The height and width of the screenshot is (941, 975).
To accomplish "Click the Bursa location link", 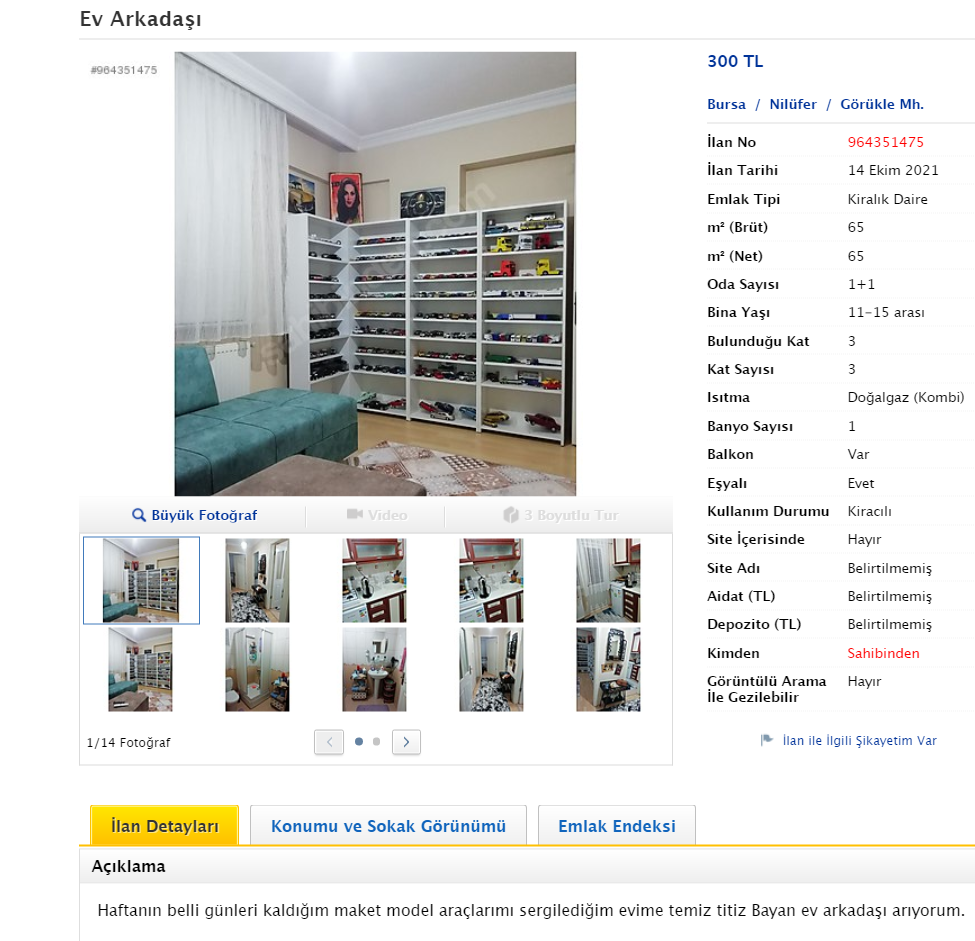I will click(x=726, y=104).
